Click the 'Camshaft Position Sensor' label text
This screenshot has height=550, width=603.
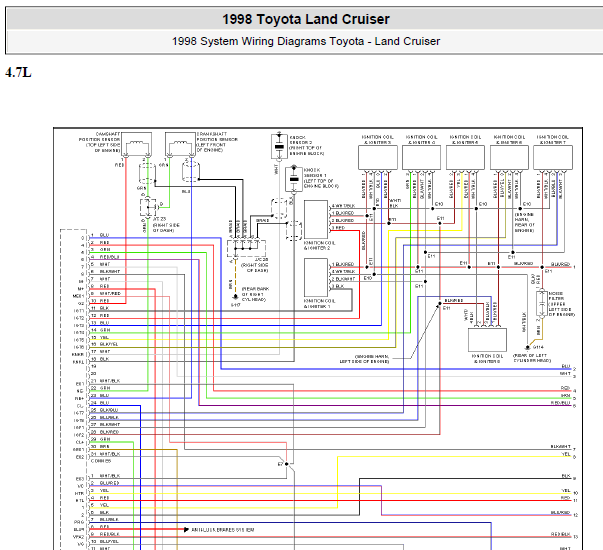99,142
